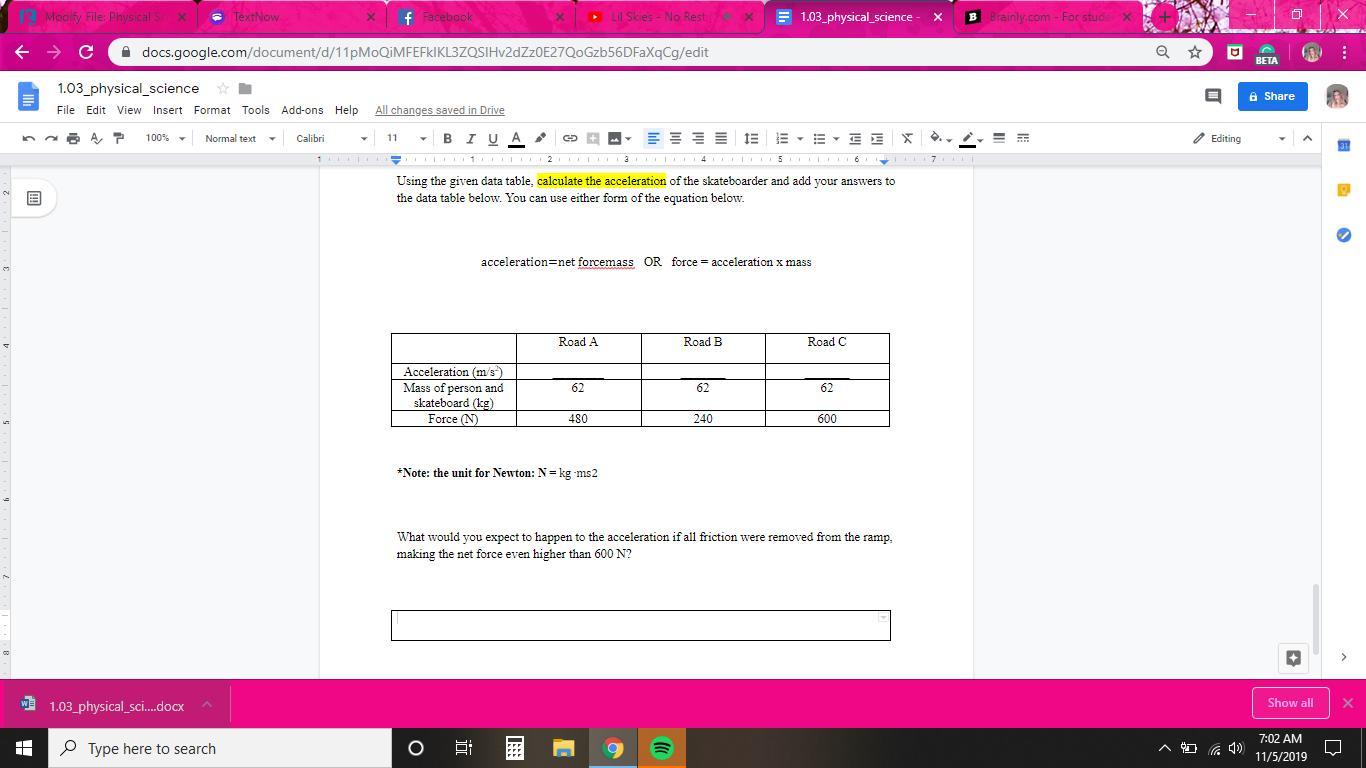Screen dimensions: 1366x768
Task: Print the document using the printer icon
Action: click(73, 138)
